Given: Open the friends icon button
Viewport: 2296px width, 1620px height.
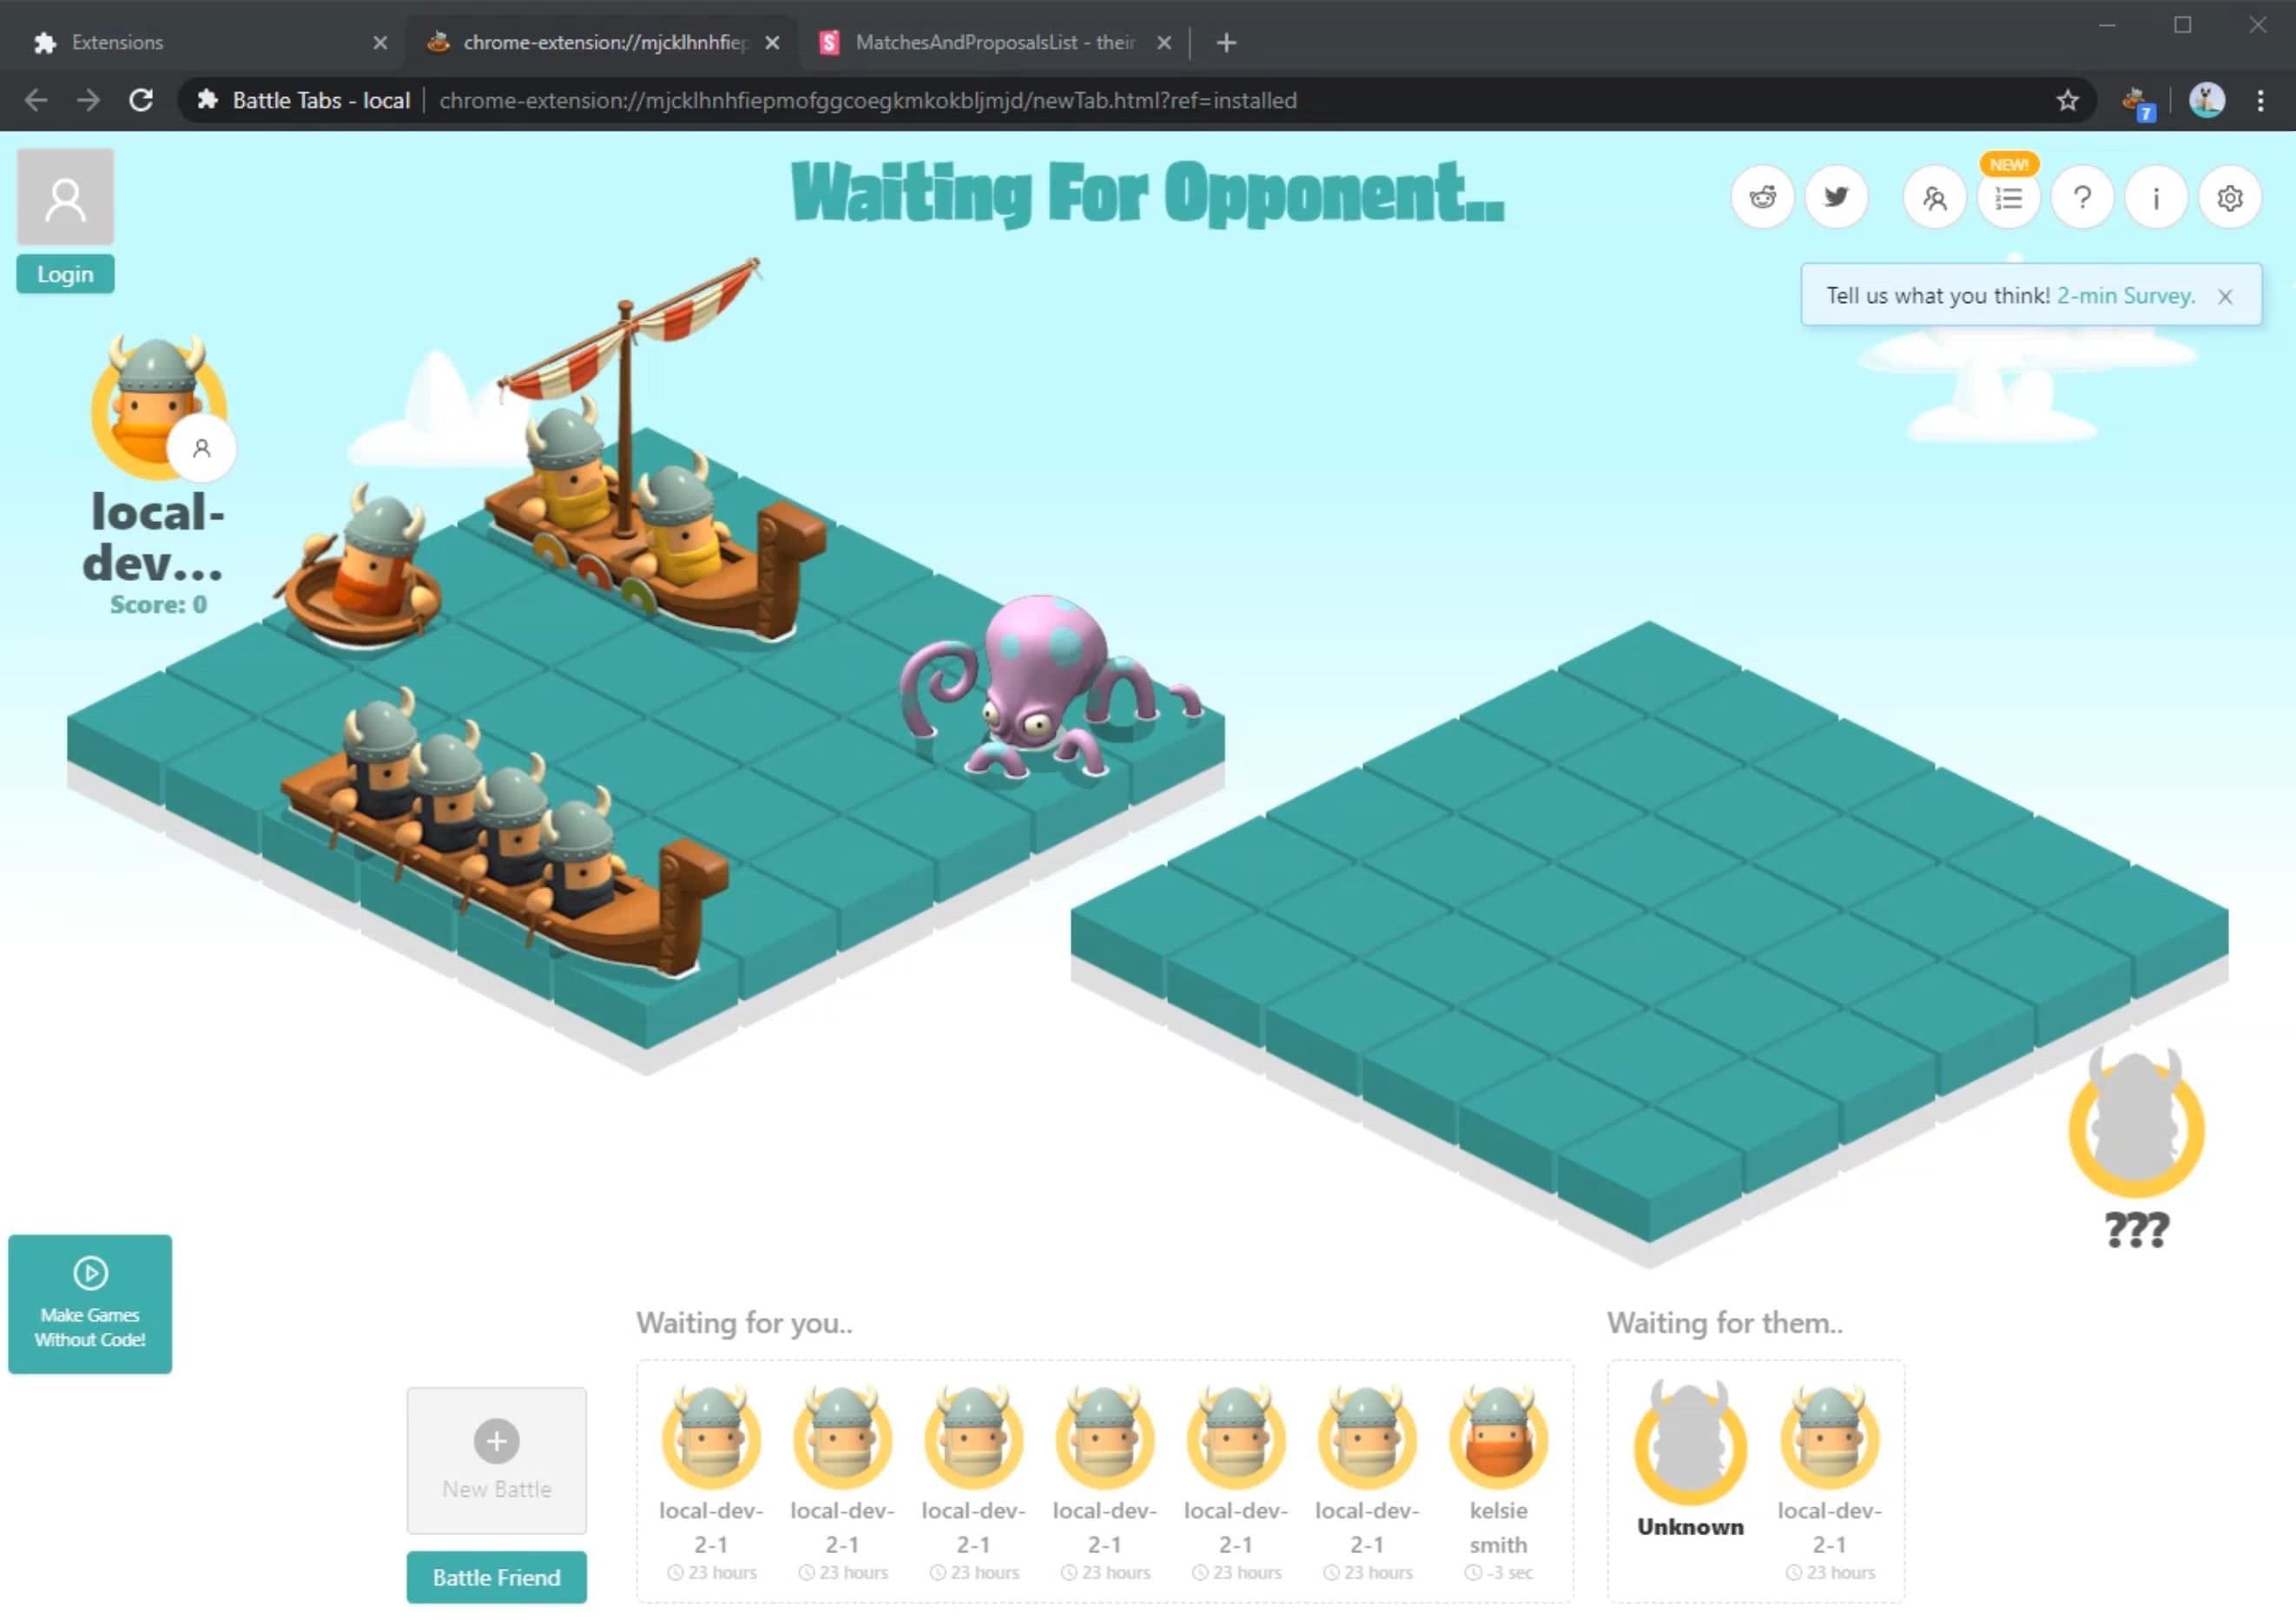Looking at the screenshot, I should coord(1934,198).
